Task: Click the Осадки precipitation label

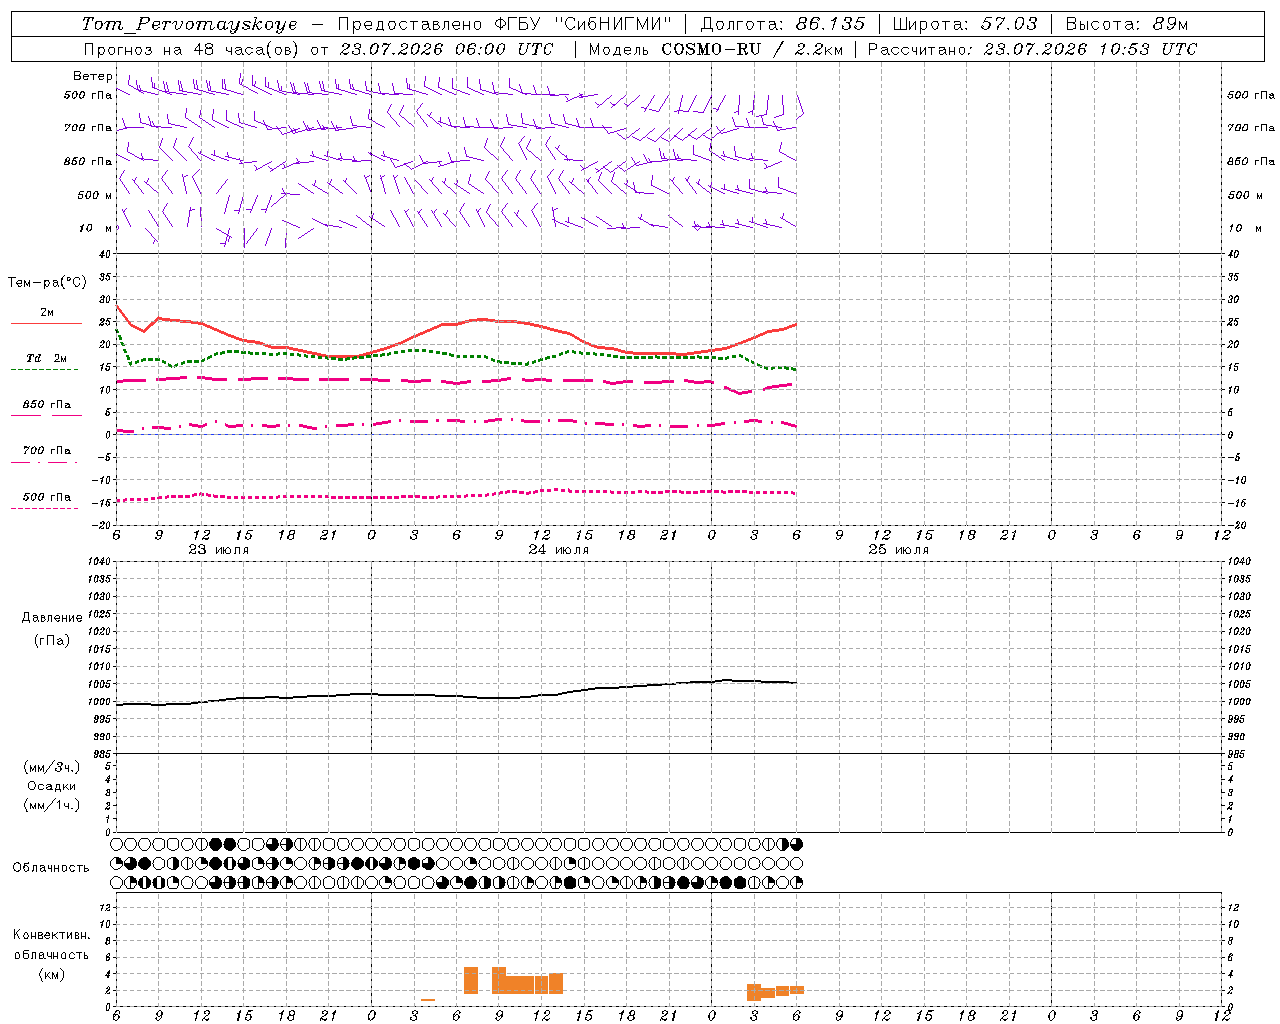Action: (52, 786)
